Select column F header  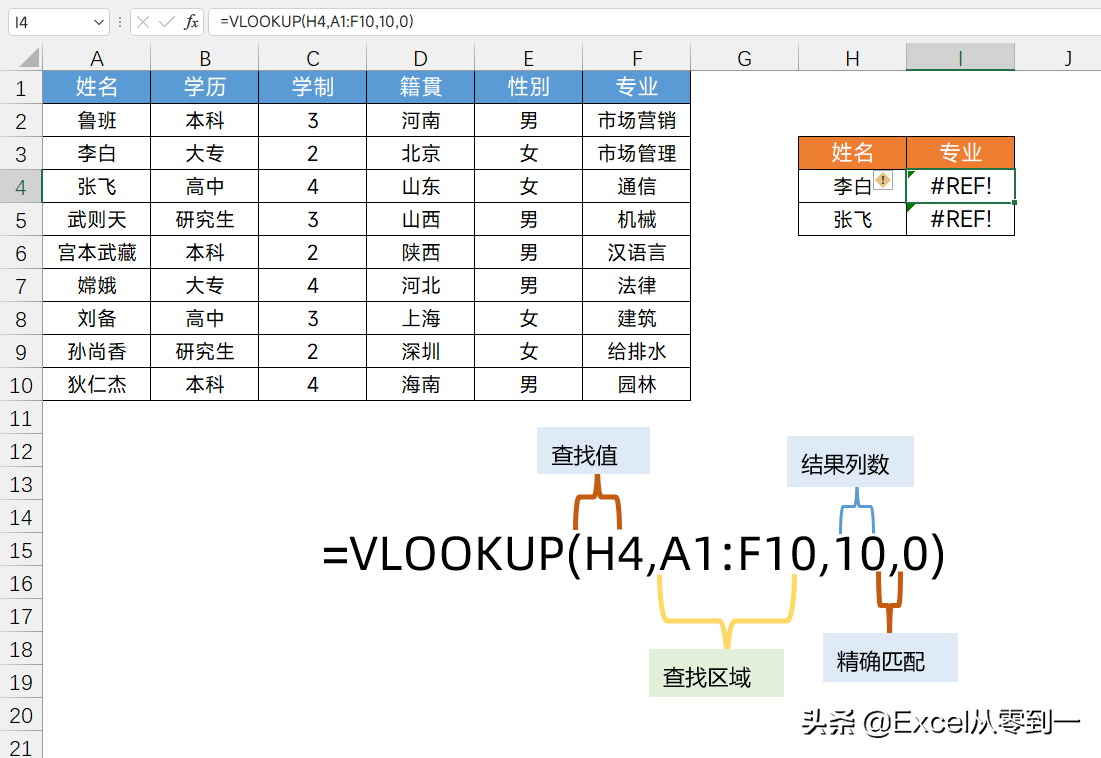[x=637, y=58]
